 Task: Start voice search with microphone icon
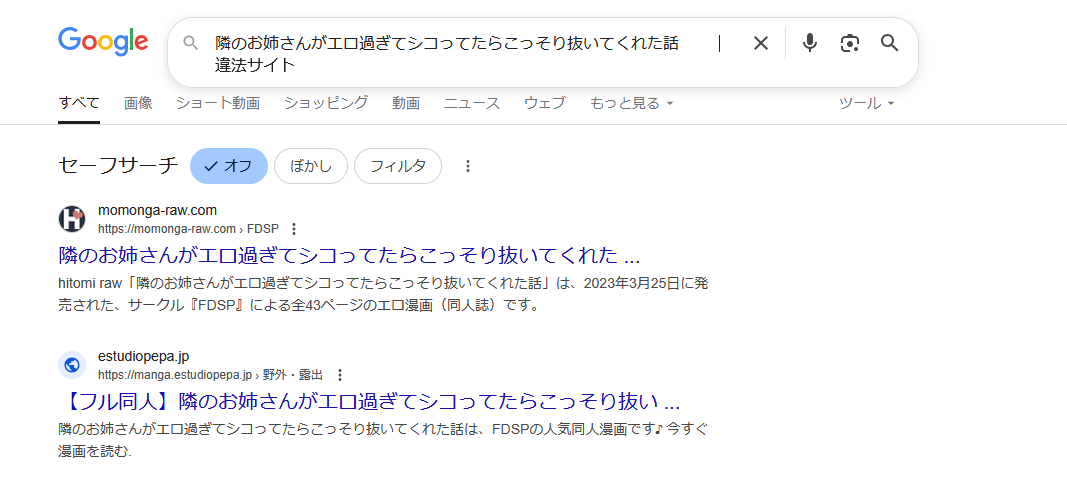[809, 44]
